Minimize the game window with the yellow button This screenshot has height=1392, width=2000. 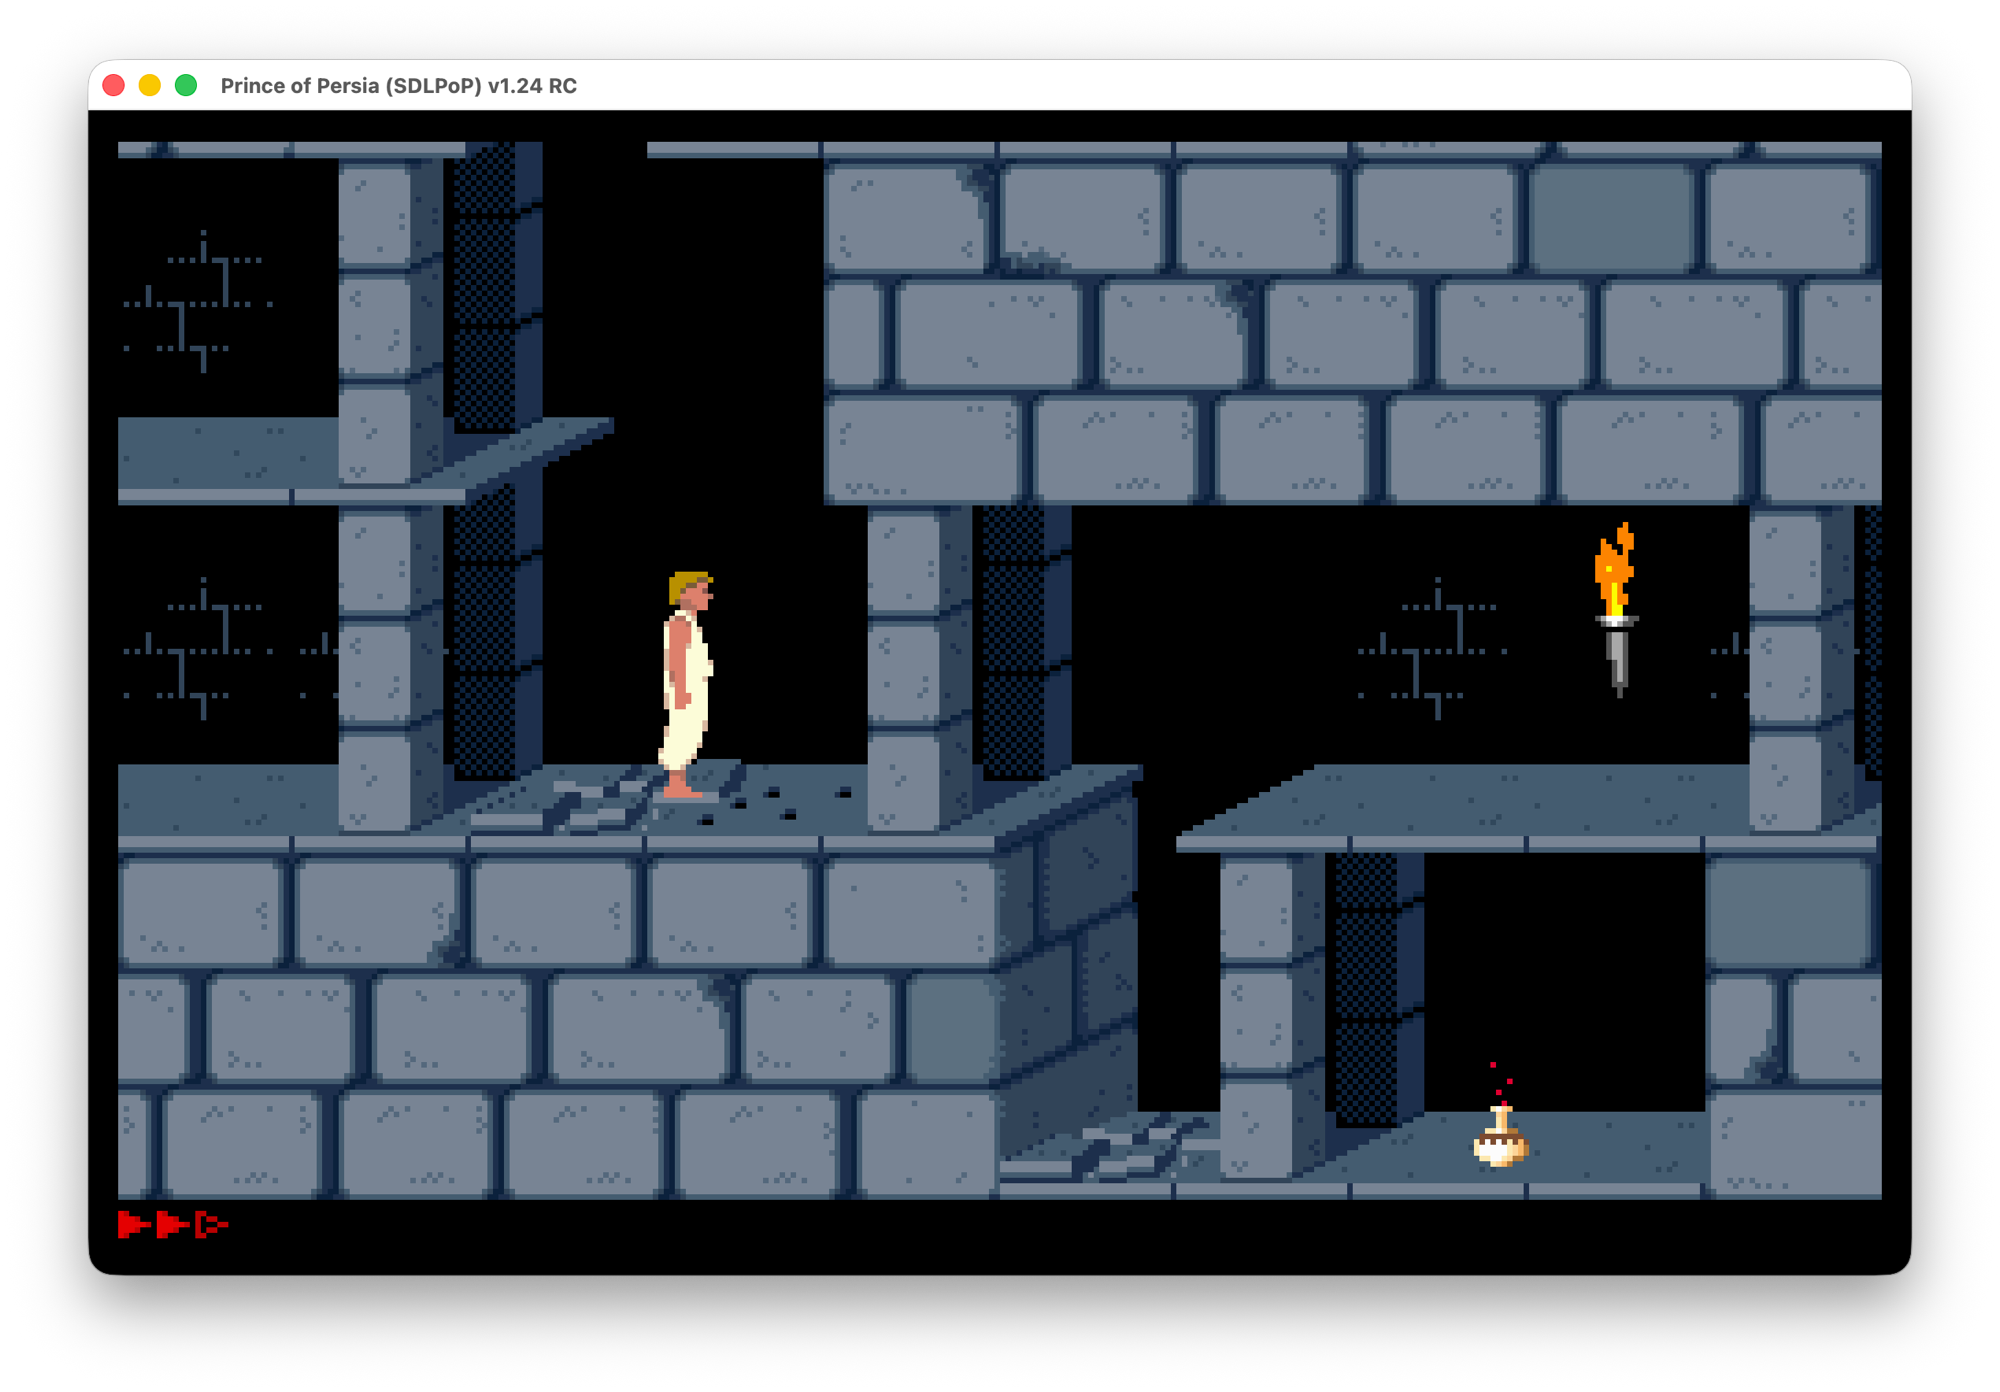coord(150,86)
